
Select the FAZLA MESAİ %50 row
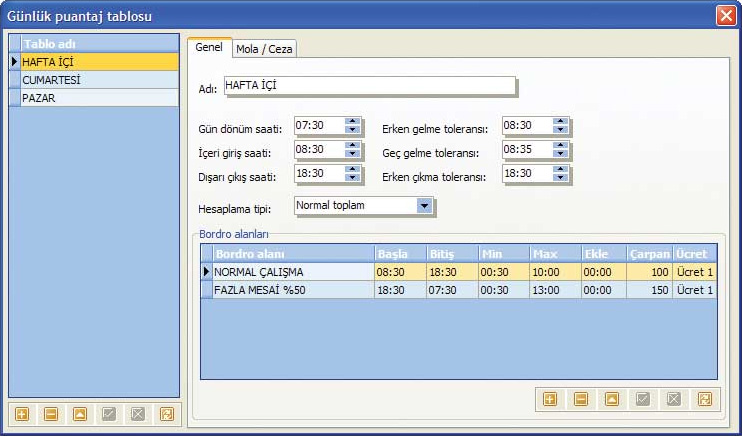290,290
